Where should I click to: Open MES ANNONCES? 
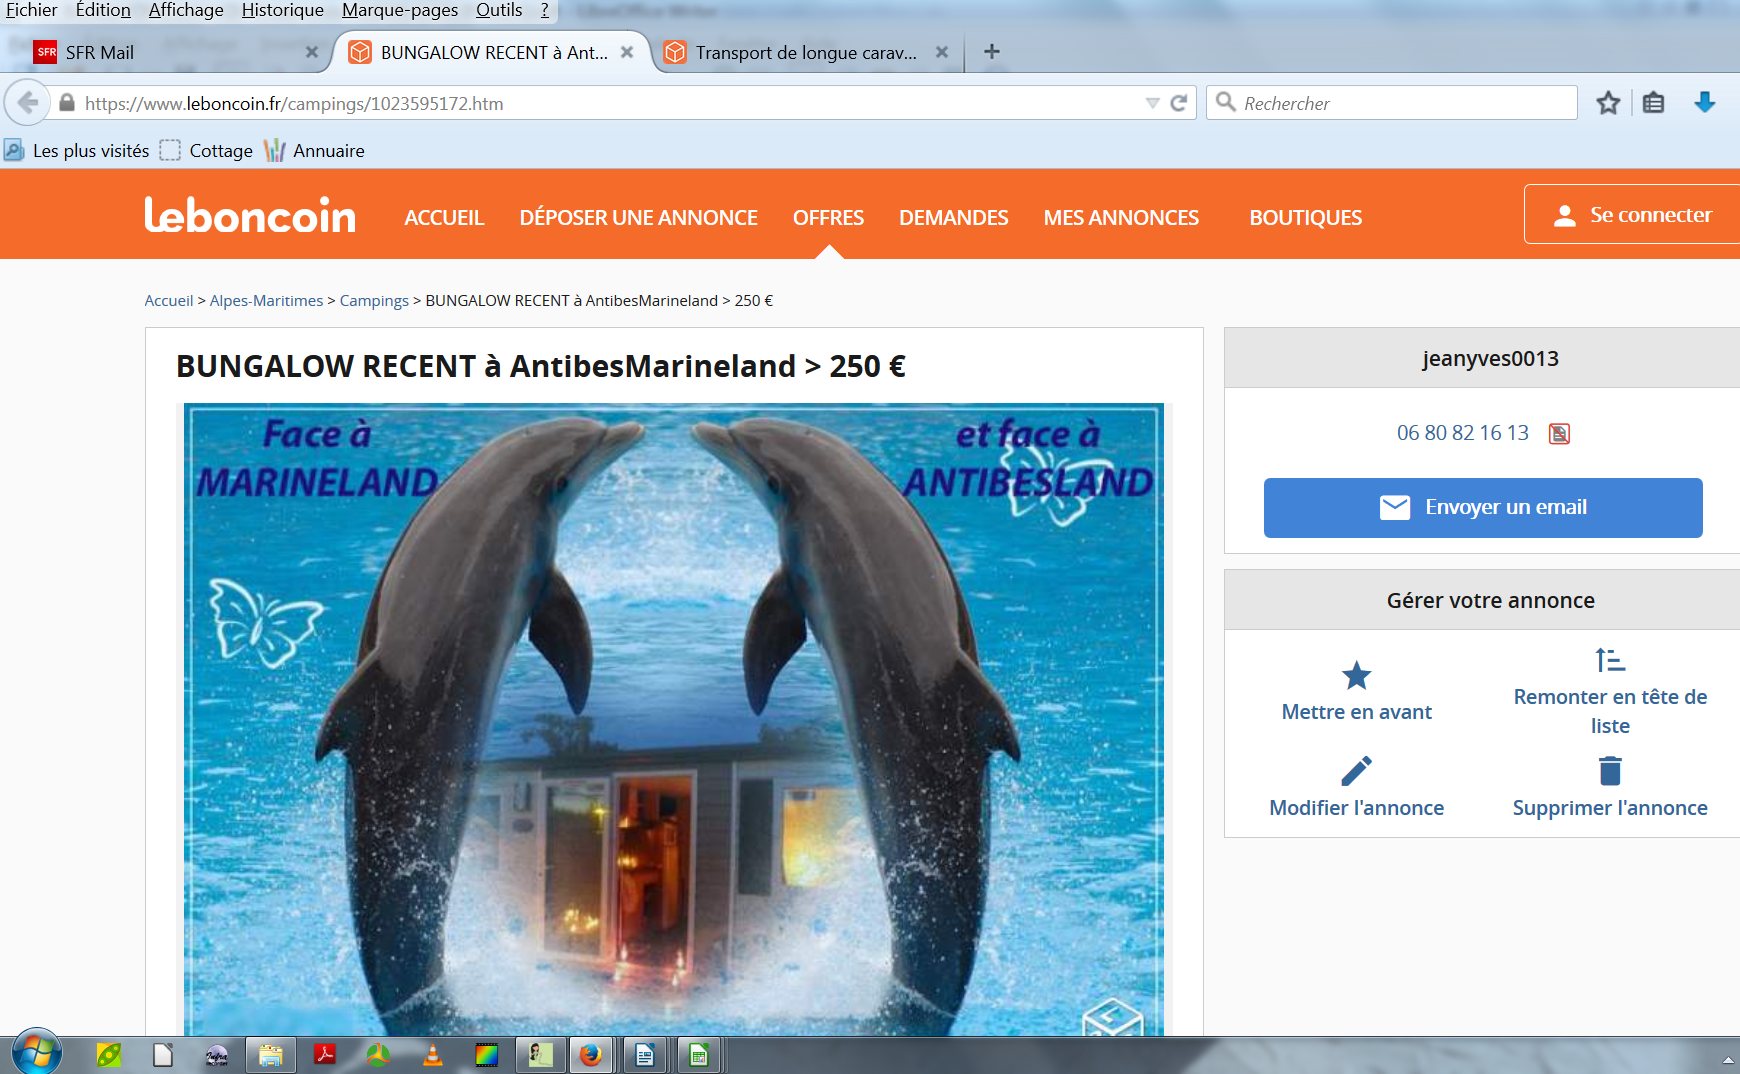tap(1121, 218)
